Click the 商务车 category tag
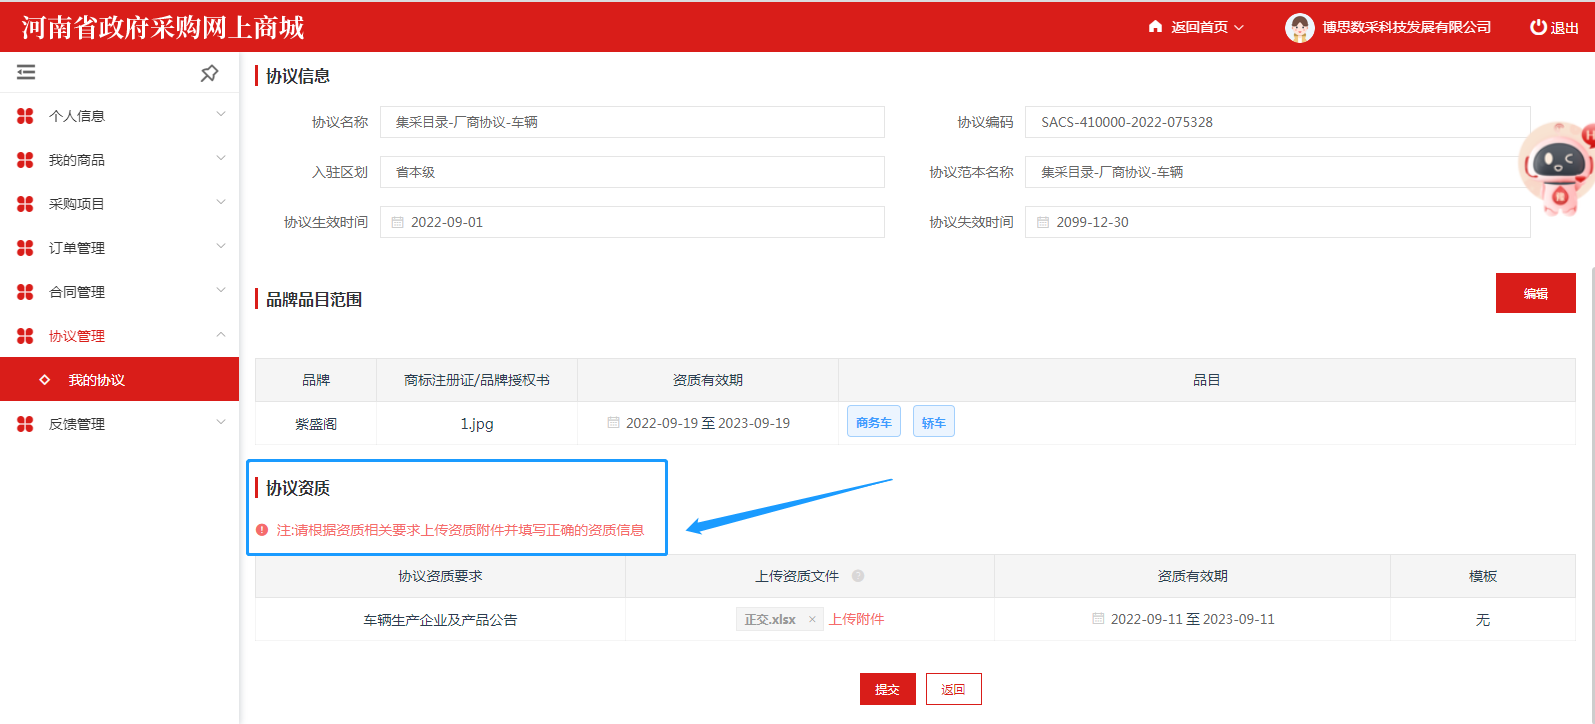 874,422
